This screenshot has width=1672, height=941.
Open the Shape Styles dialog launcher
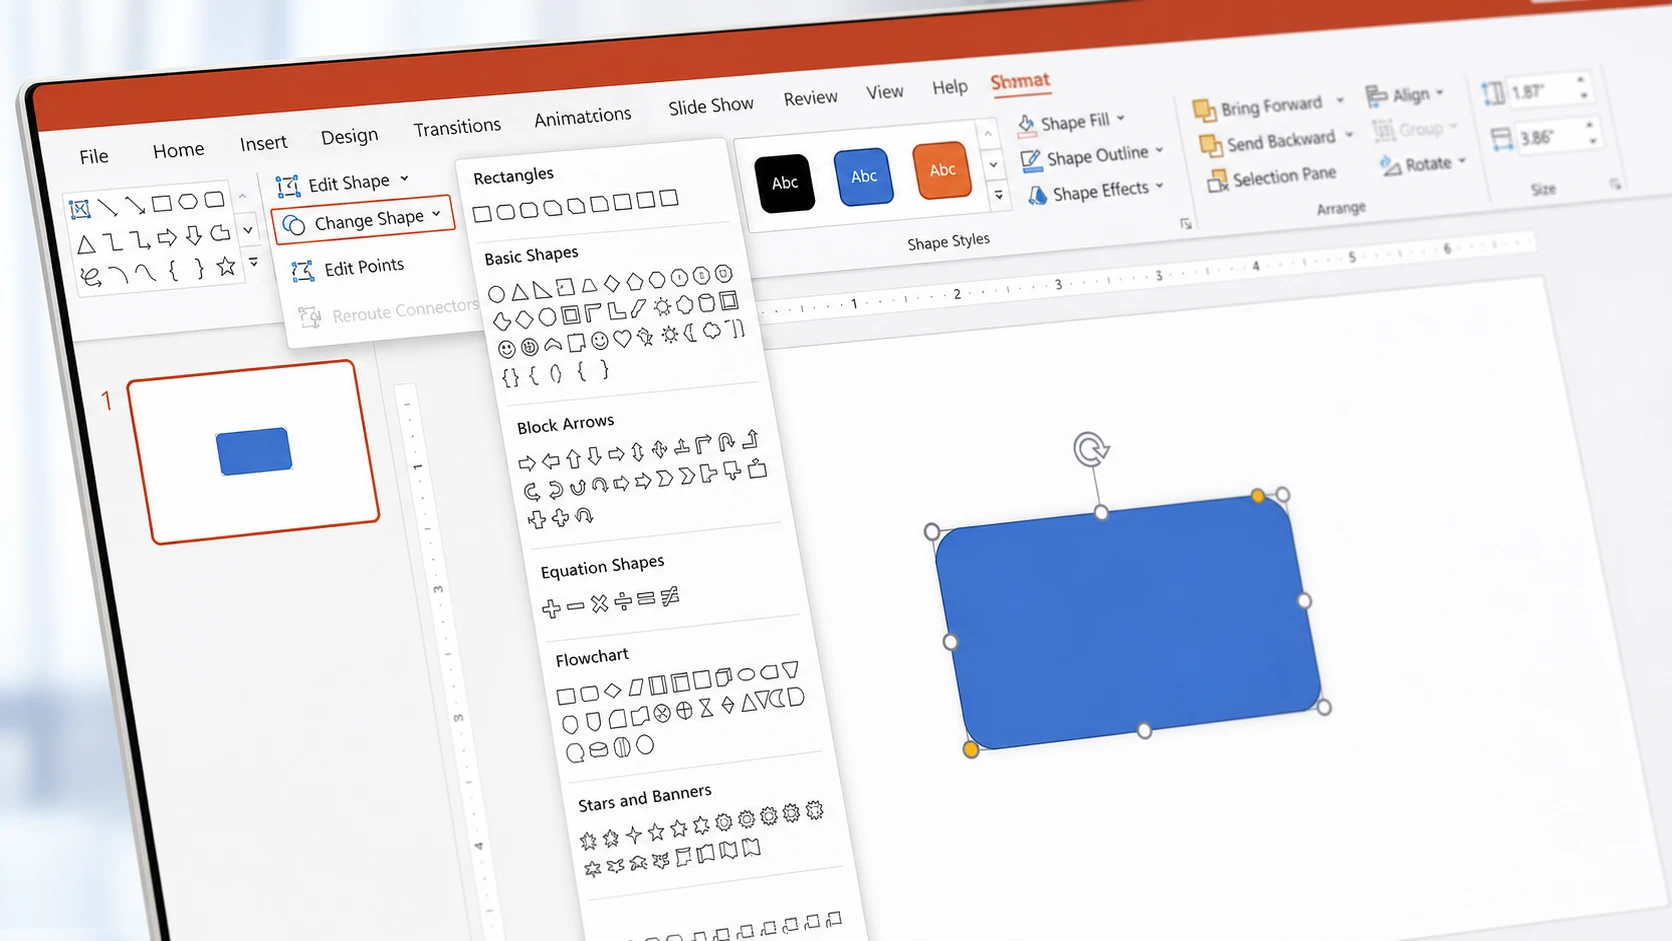tap(1186, 223)
